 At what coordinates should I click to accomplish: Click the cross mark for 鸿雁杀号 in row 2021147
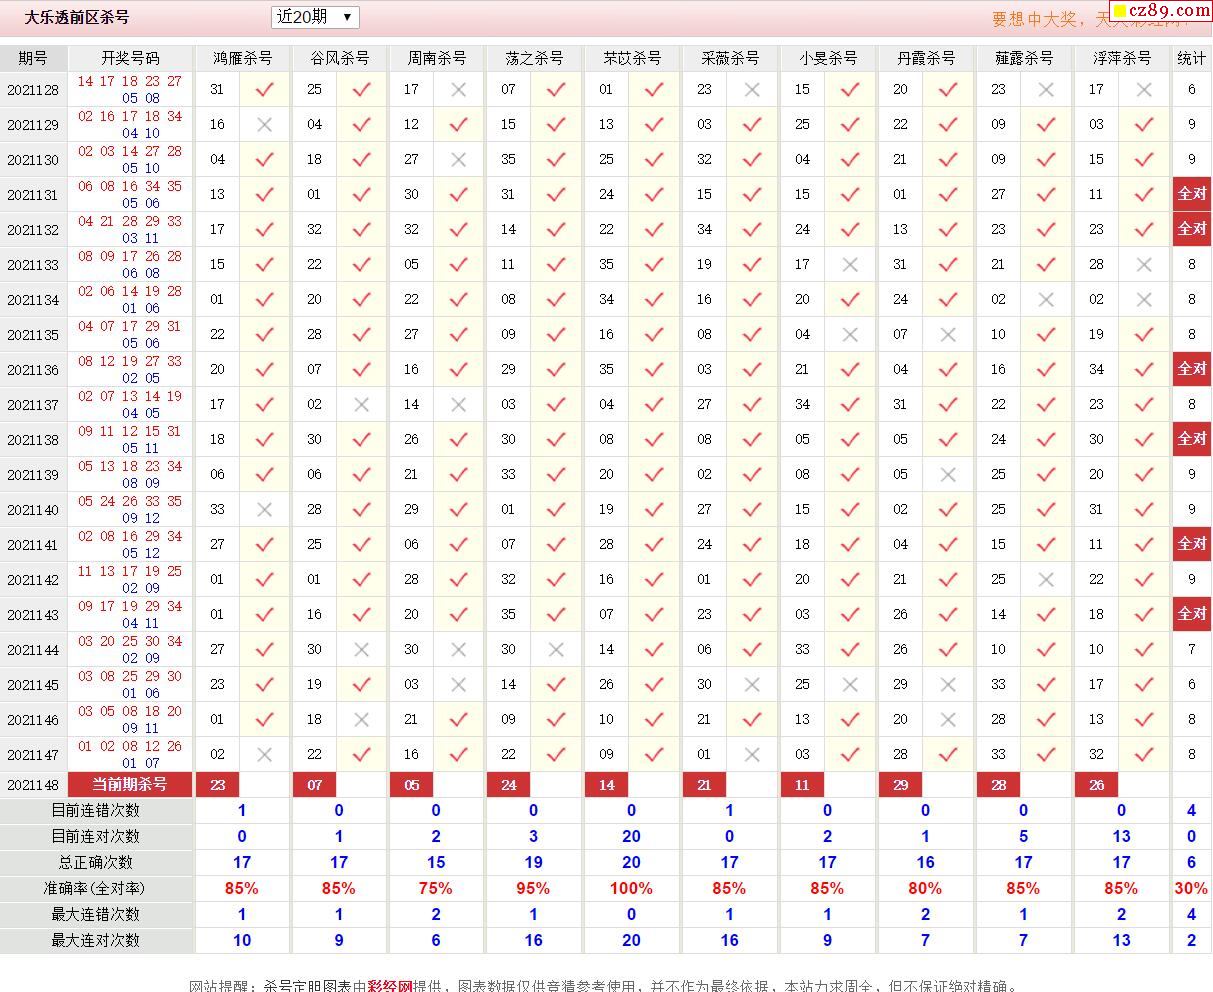(264, 755)
